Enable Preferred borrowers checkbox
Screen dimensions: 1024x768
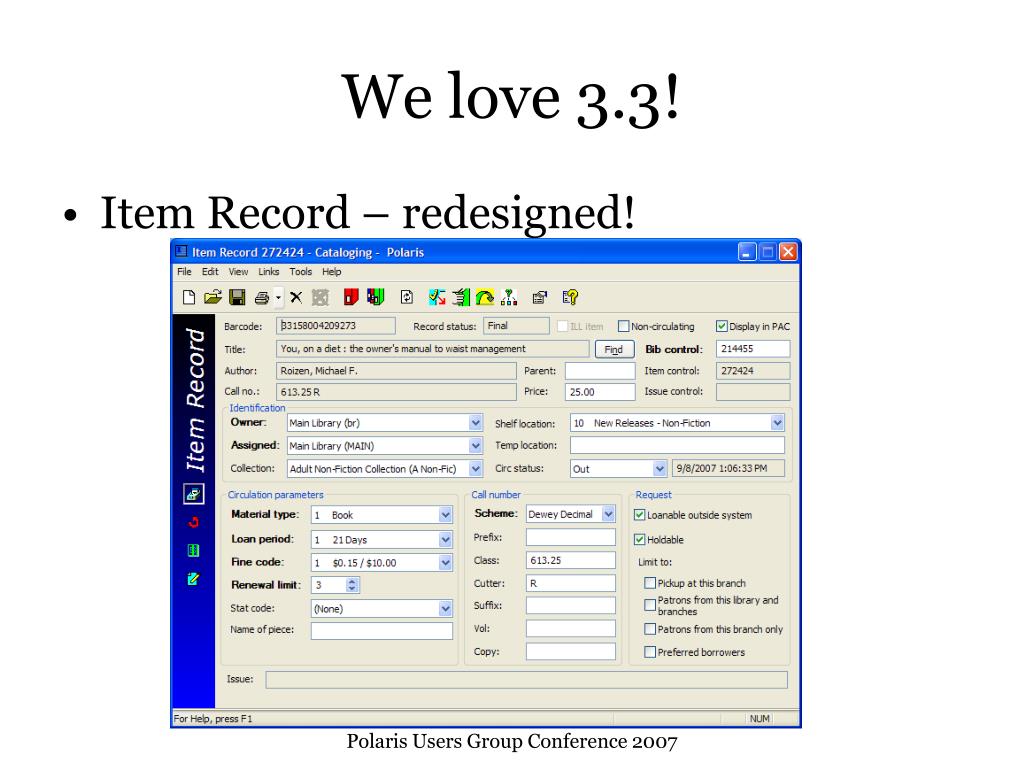tap(650, 652)
